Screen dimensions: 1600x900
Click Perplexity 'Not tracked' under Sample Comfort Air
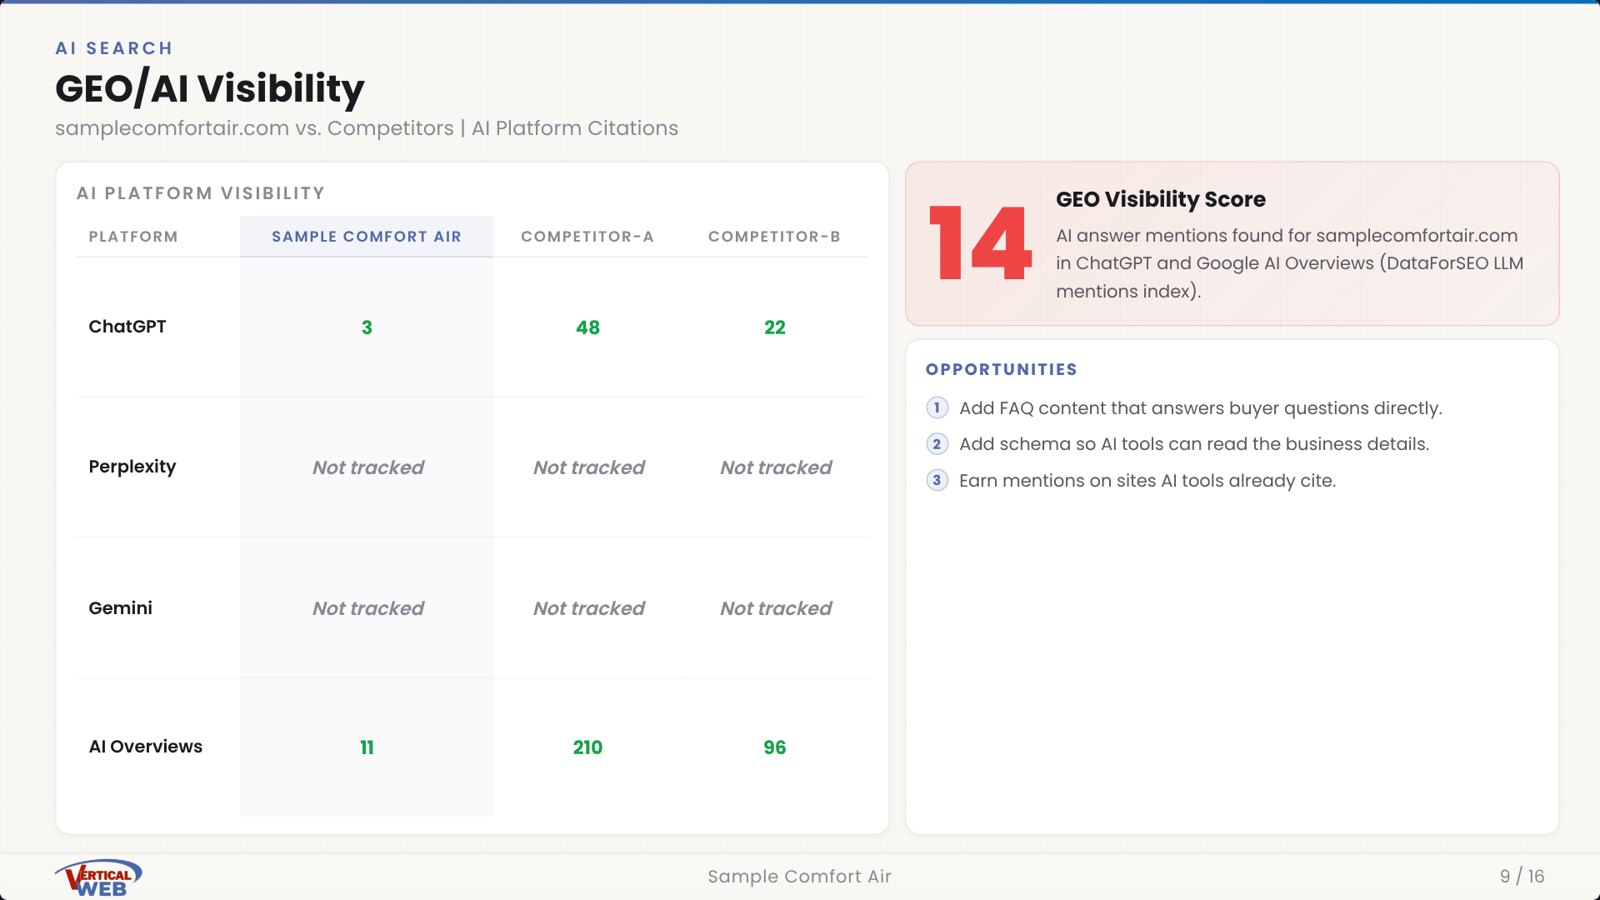click(368, 467)
